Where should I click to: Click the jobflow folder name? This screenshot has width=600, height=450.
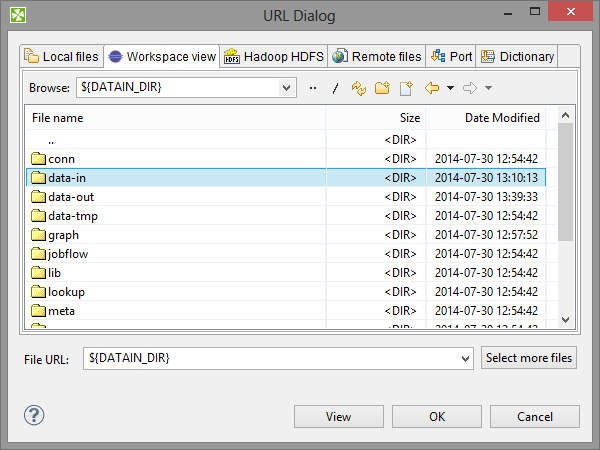click(x=68, y=254)
